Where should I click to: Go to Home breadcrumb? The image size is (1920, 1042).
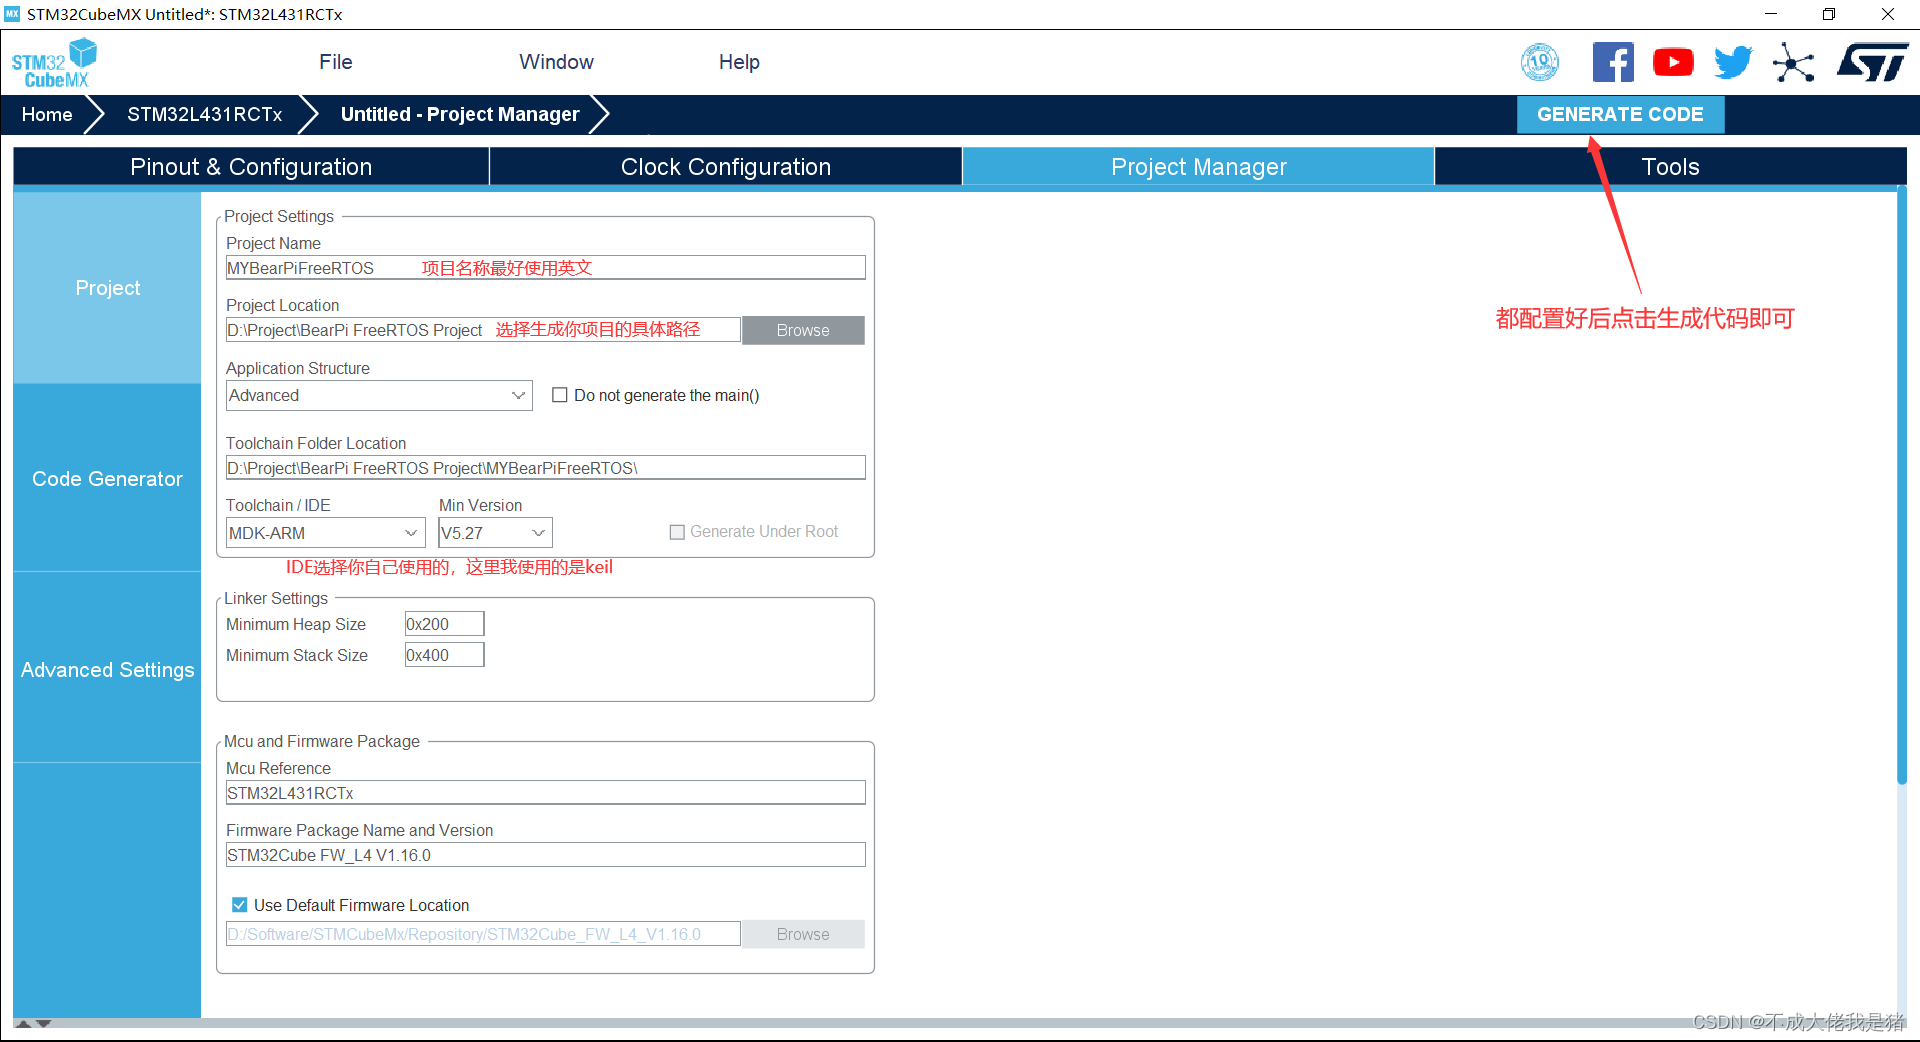click(x=47, y=114)
